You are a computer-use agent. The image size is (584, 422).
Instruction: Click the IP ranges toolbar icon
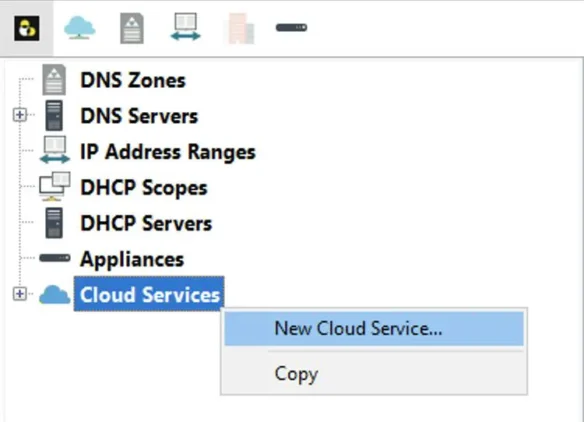(185, 27)
